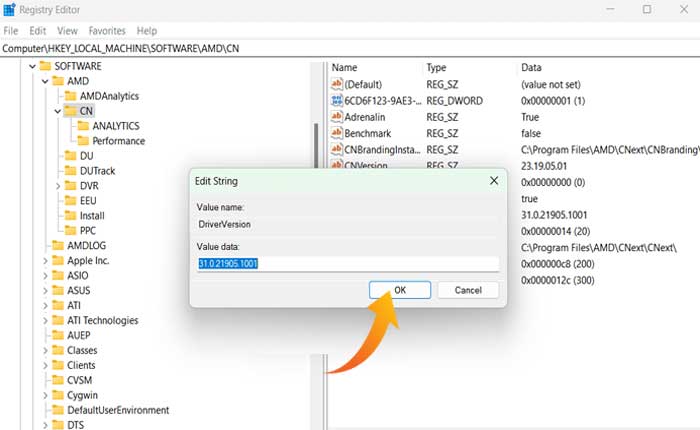The height and width of the screenshot is (430, 700).
Task: Select the ATI Technologies key
Action: click(x=102, y=320)
